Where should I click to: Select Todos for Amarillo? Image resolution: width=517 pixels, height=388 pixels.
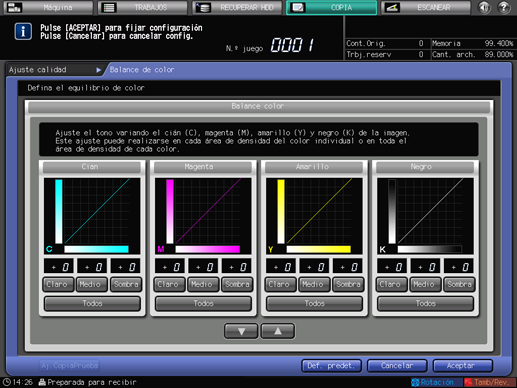point(314,303)
